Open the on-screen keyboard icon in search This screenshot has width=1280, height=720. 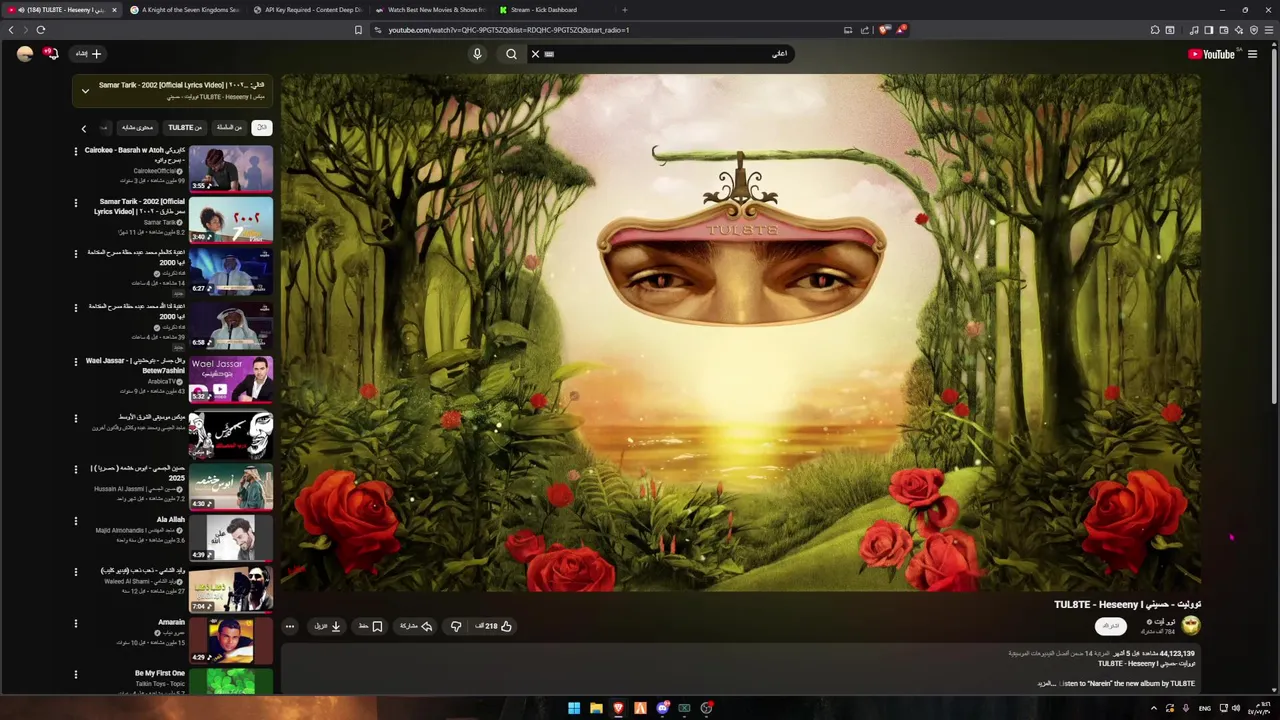(549, 54)
